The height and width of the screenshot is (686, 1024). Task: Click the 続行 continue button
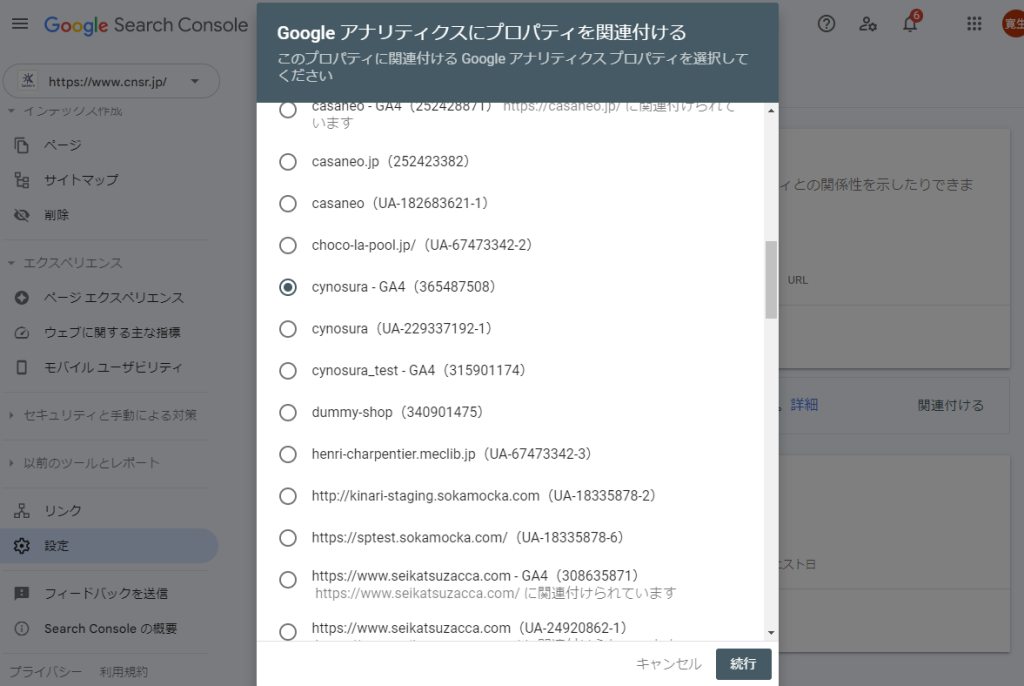tap(743, 664)
